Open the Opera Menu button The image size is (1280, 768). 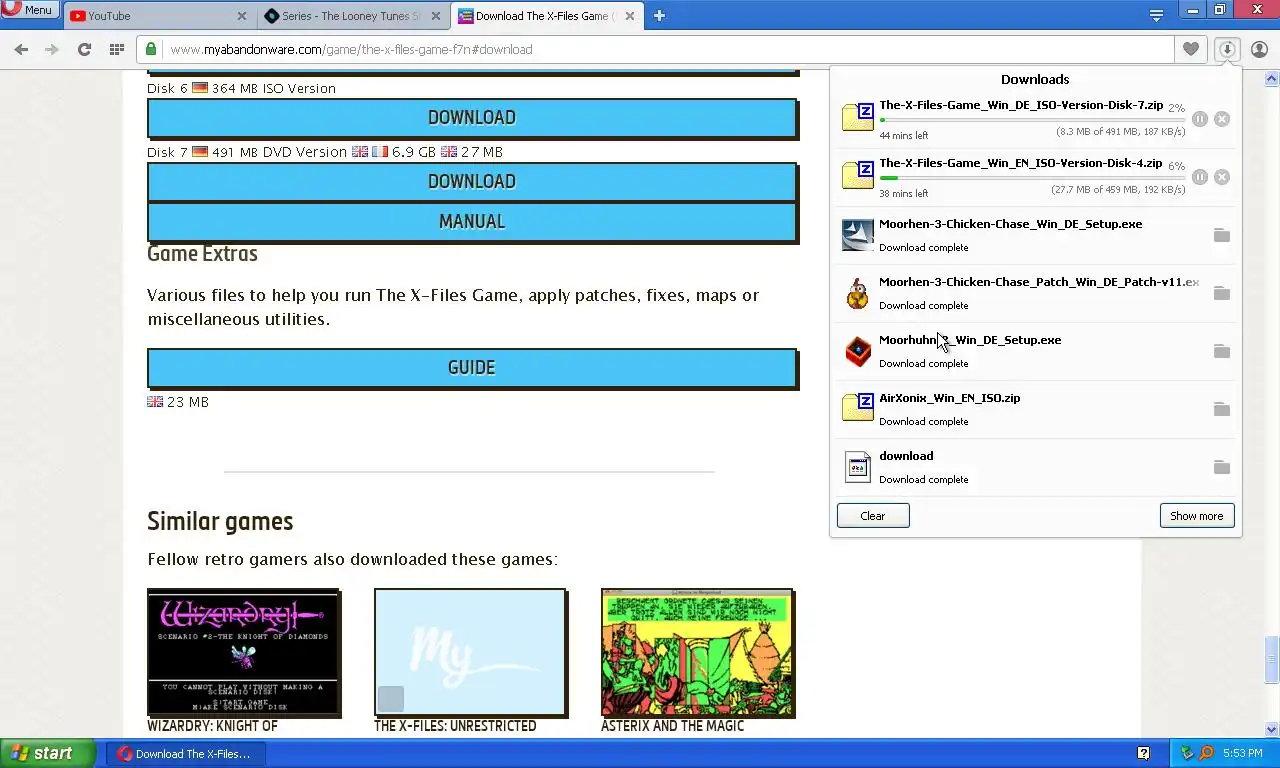[29, 10]
